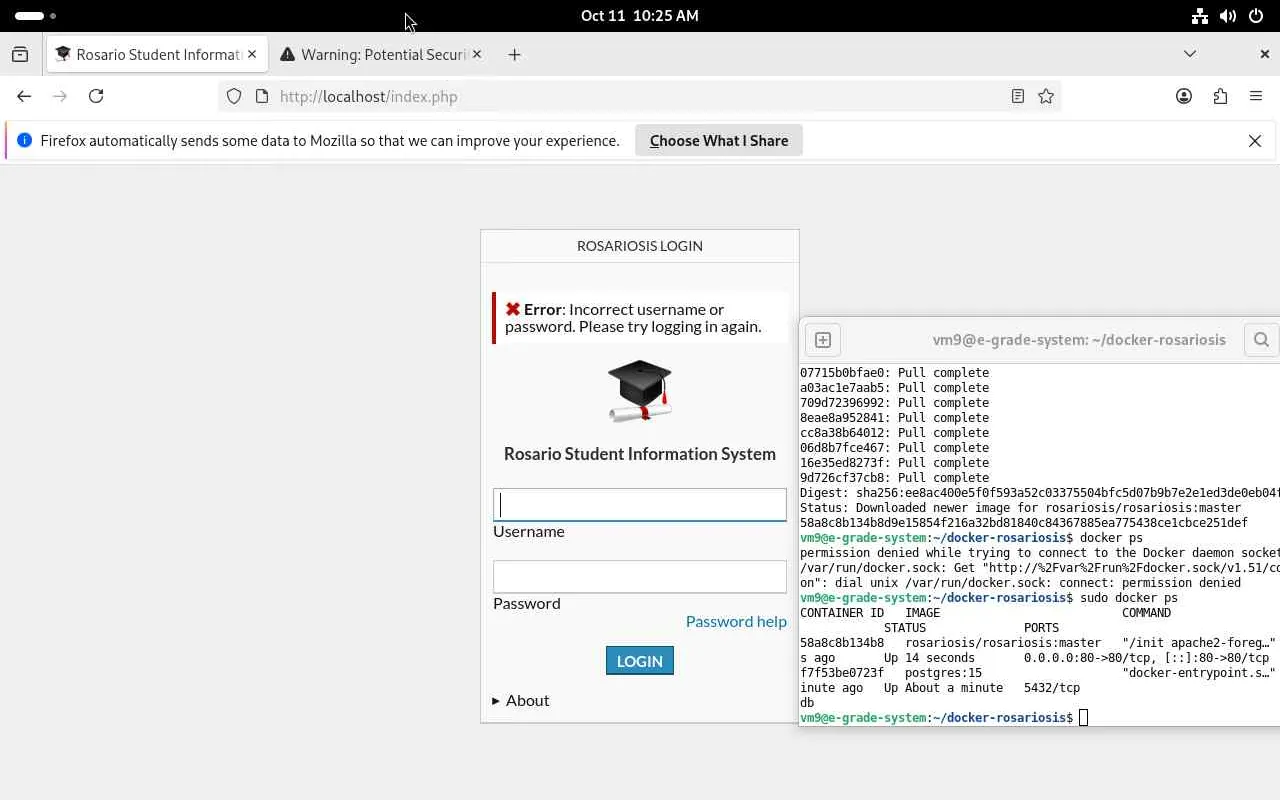Focus the Password input field

coord(640,577)
